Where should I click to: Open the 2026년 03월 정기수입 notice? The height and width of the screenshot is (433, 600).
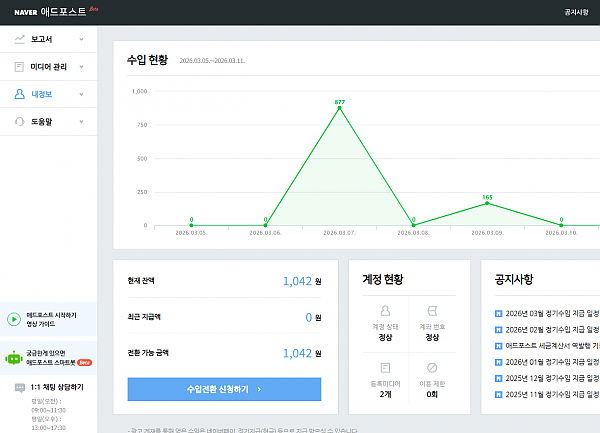550,313
